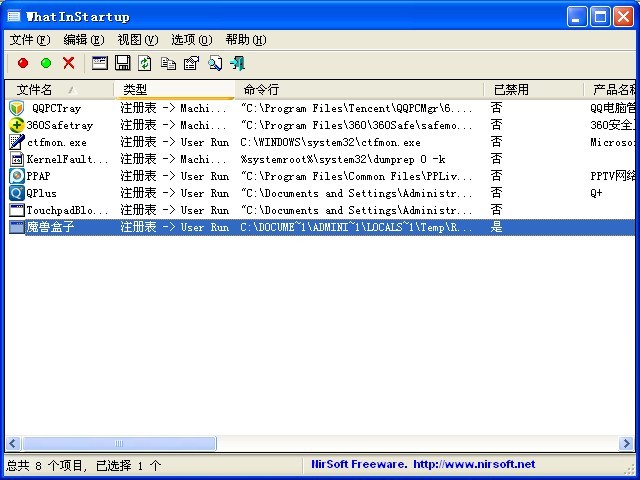
Task: Open the www.nirsoft.net link
Action: (x=474, y=464)
